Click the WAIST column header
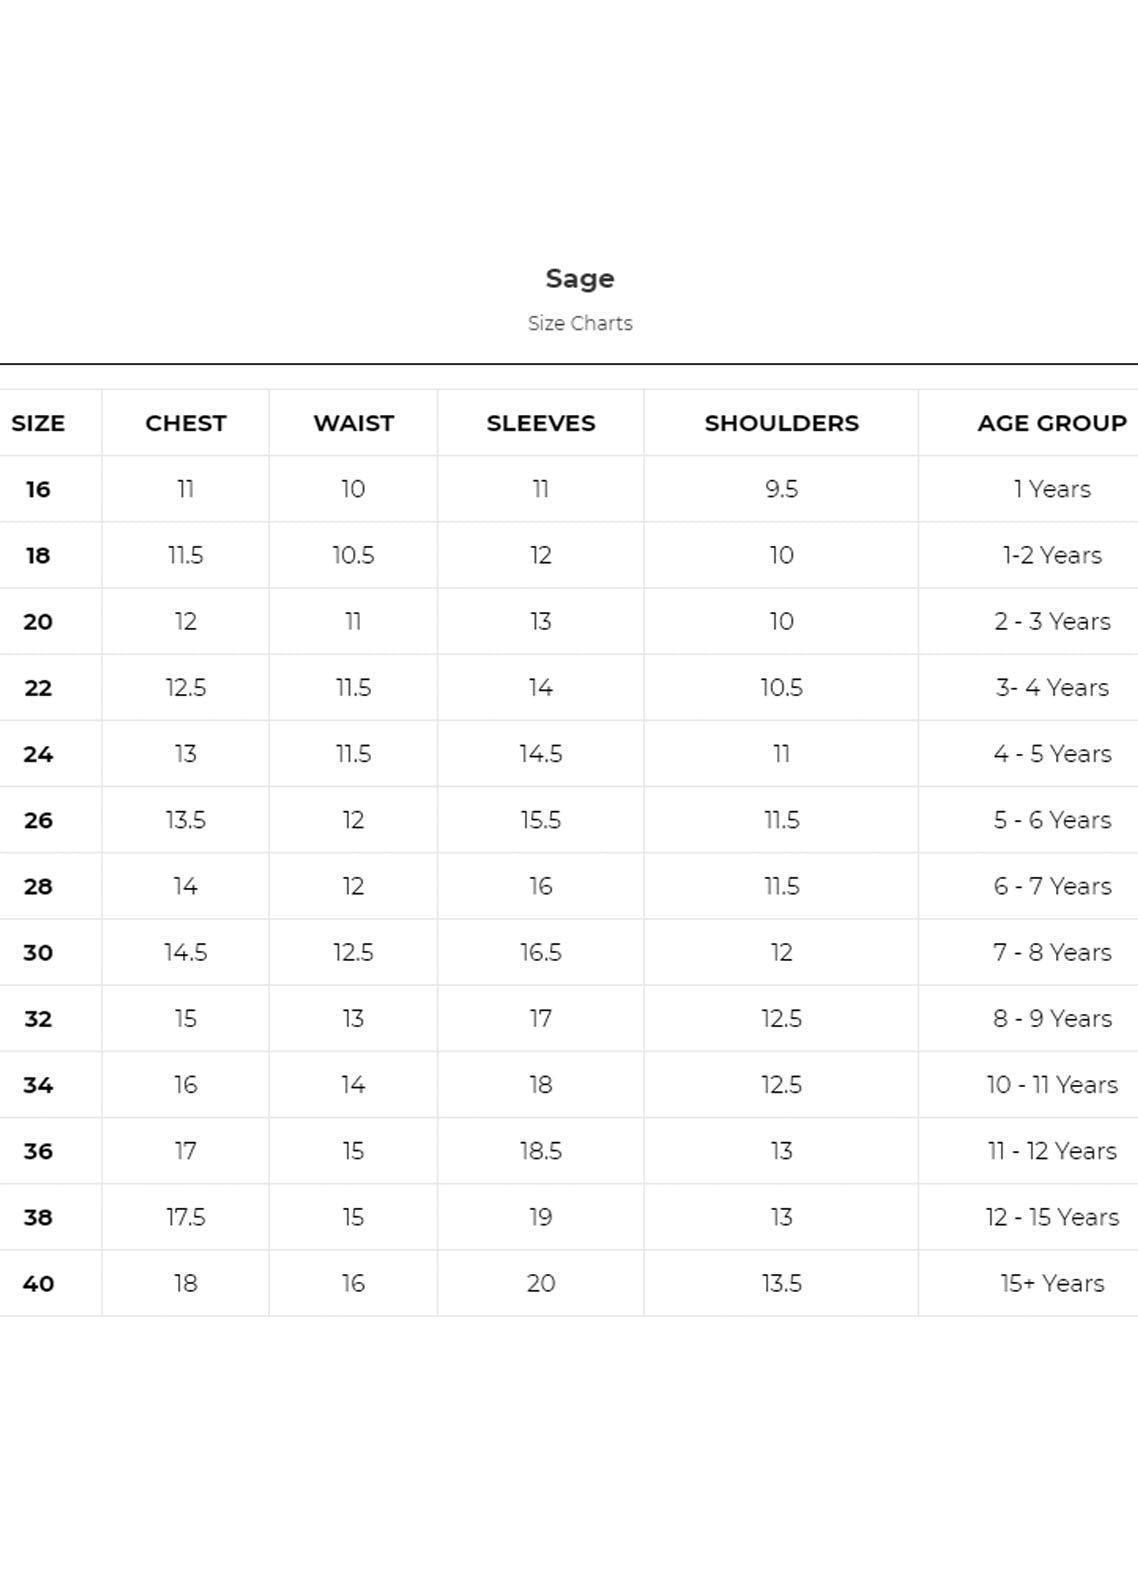The height and width of the screenshot is (1584, 1138). [x=353, y=423]
